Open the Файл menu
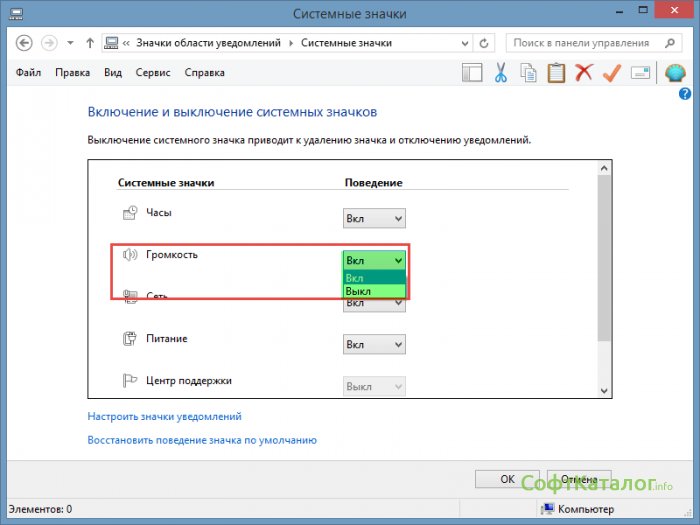 coord(30,73)
